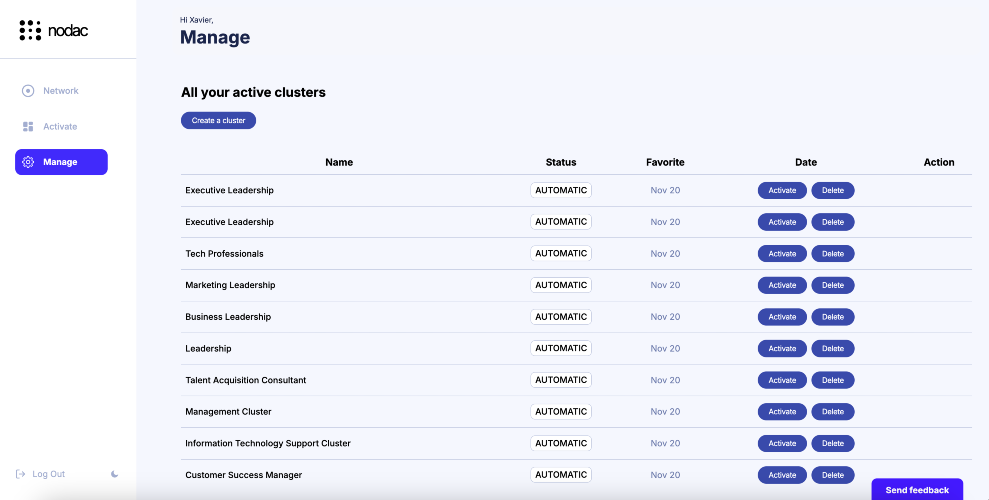The height and width of the screenshot is (500, 989).
Task: Click Nov 20 date in Business Leadership row
Action: pos(665,317)
